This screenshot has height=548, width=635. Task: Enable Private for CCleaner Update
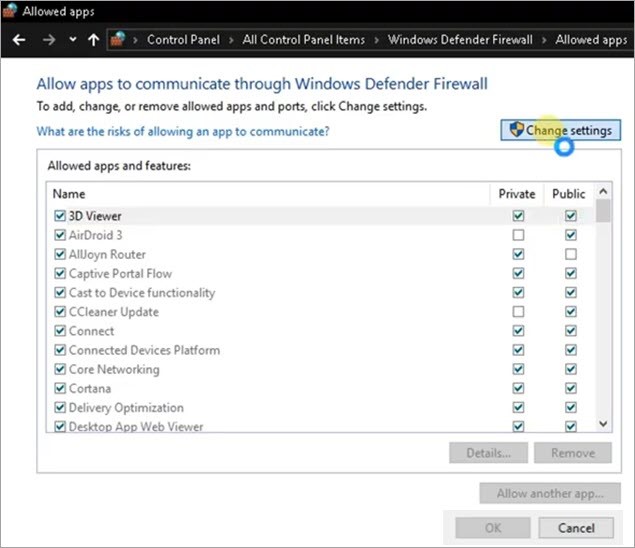pos(518,311)
